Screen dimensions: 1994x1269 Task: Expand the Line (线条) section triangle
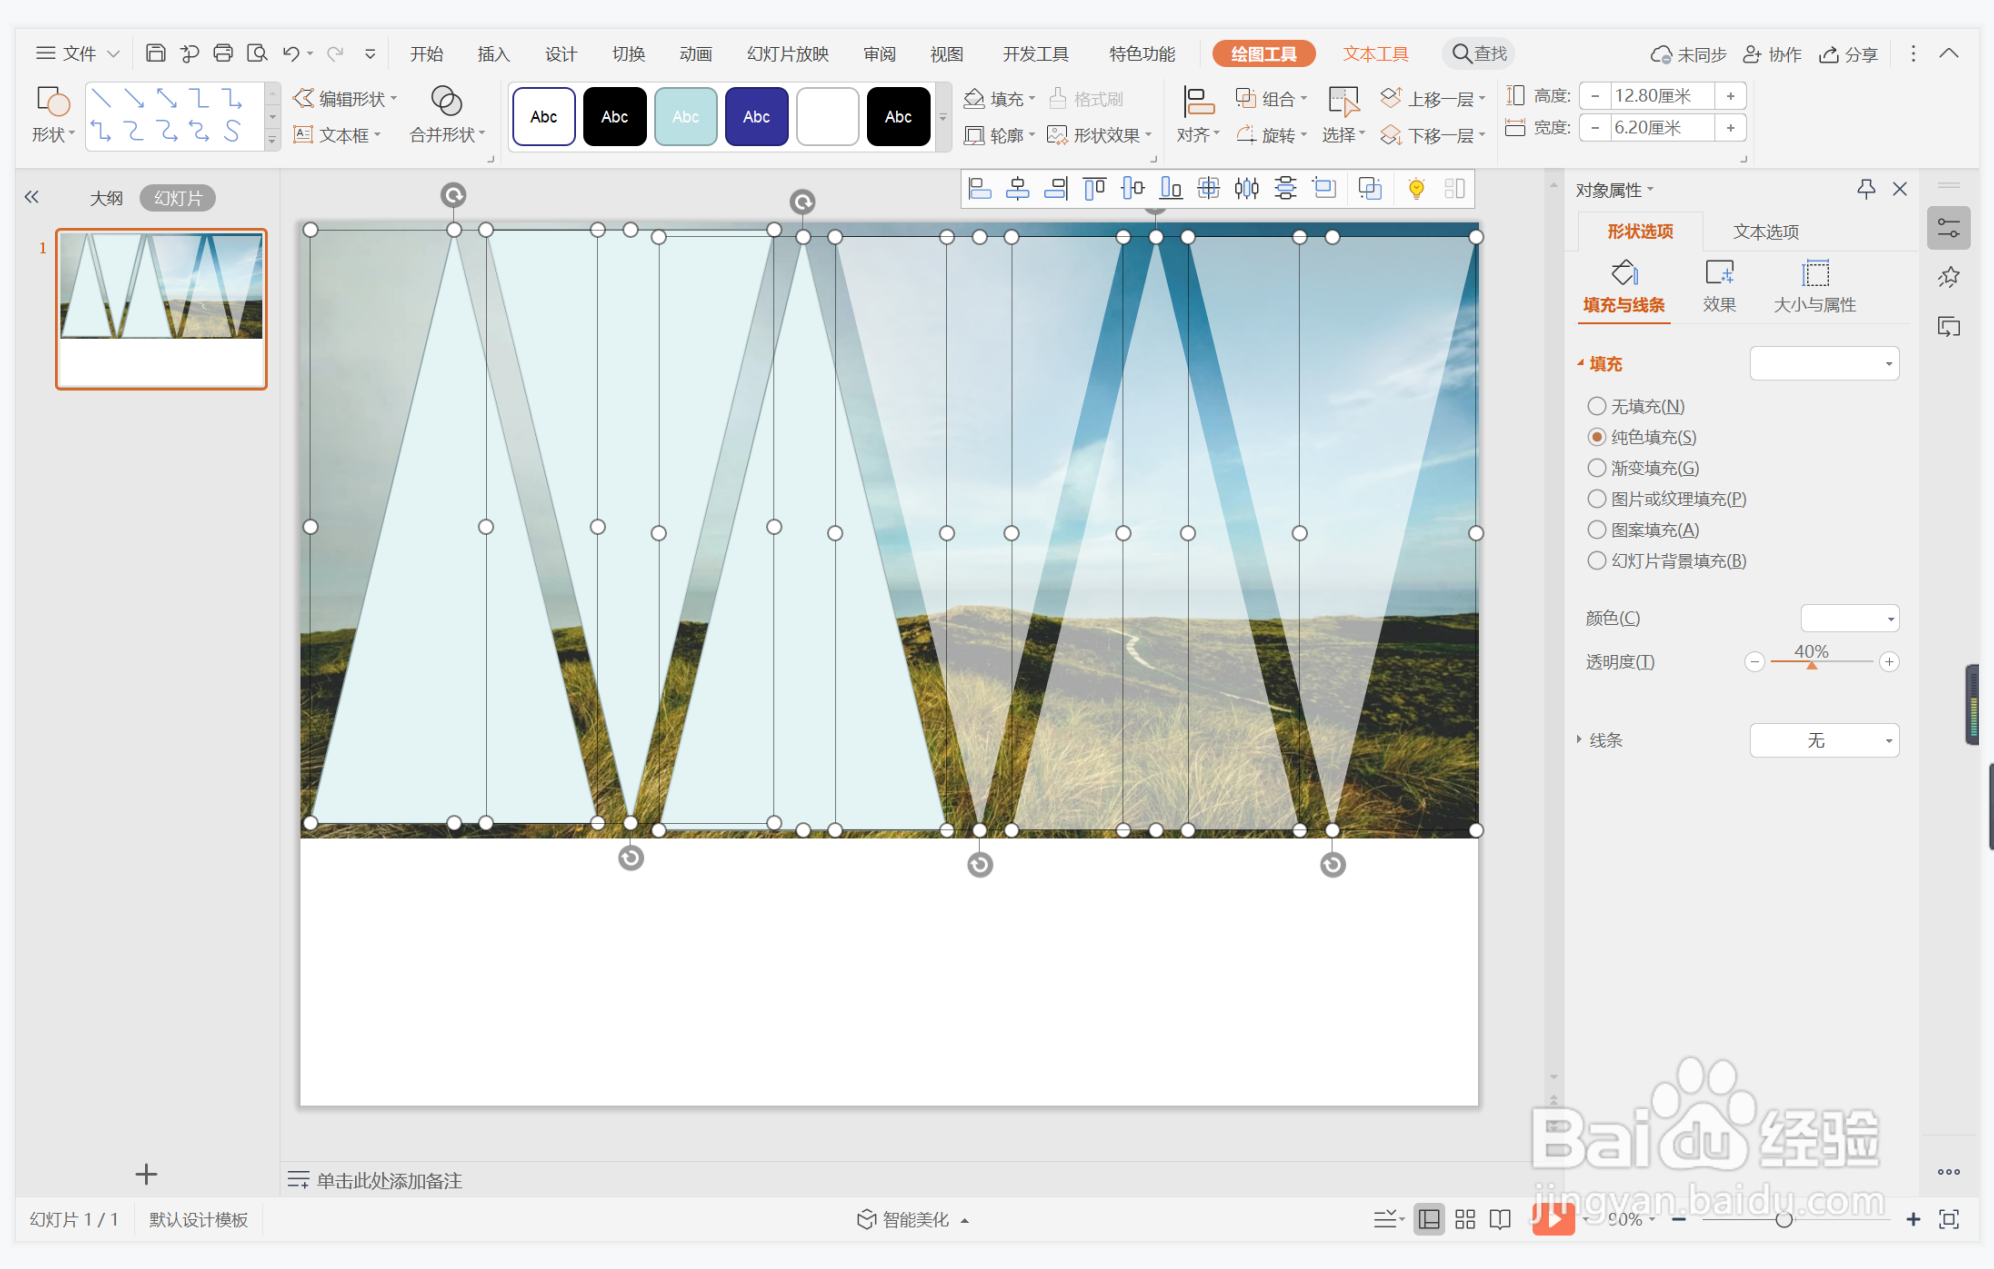click(1579, 740)
